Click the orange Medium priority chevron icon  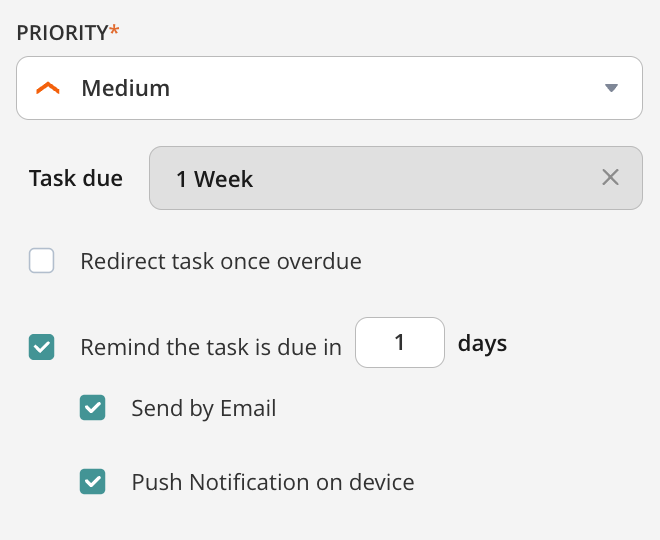tap(47, 88)
